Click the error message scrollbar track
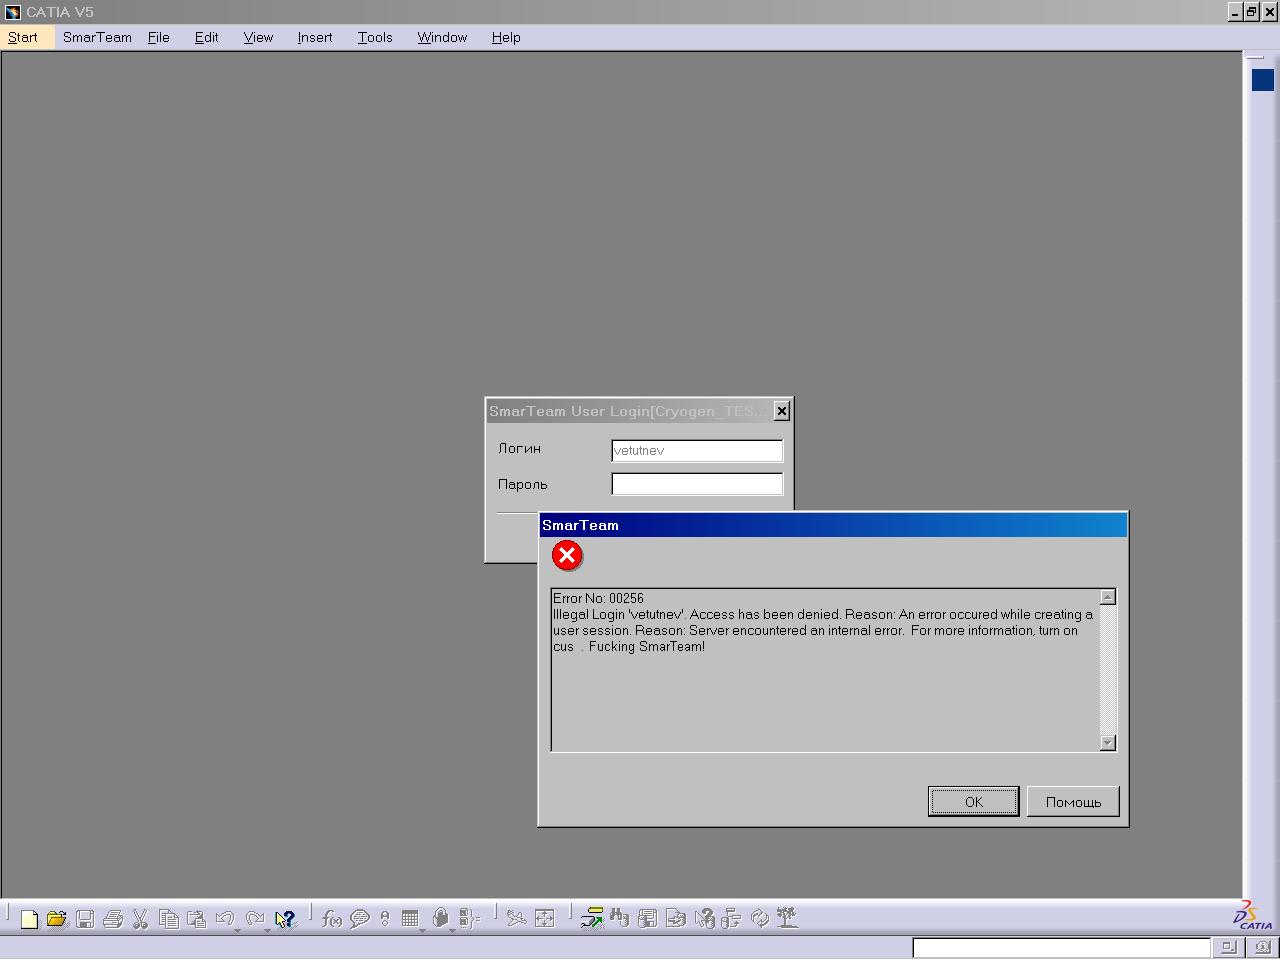Image resolution: width=1280 pixels, height=960 pixels. tap(1108, 670)
